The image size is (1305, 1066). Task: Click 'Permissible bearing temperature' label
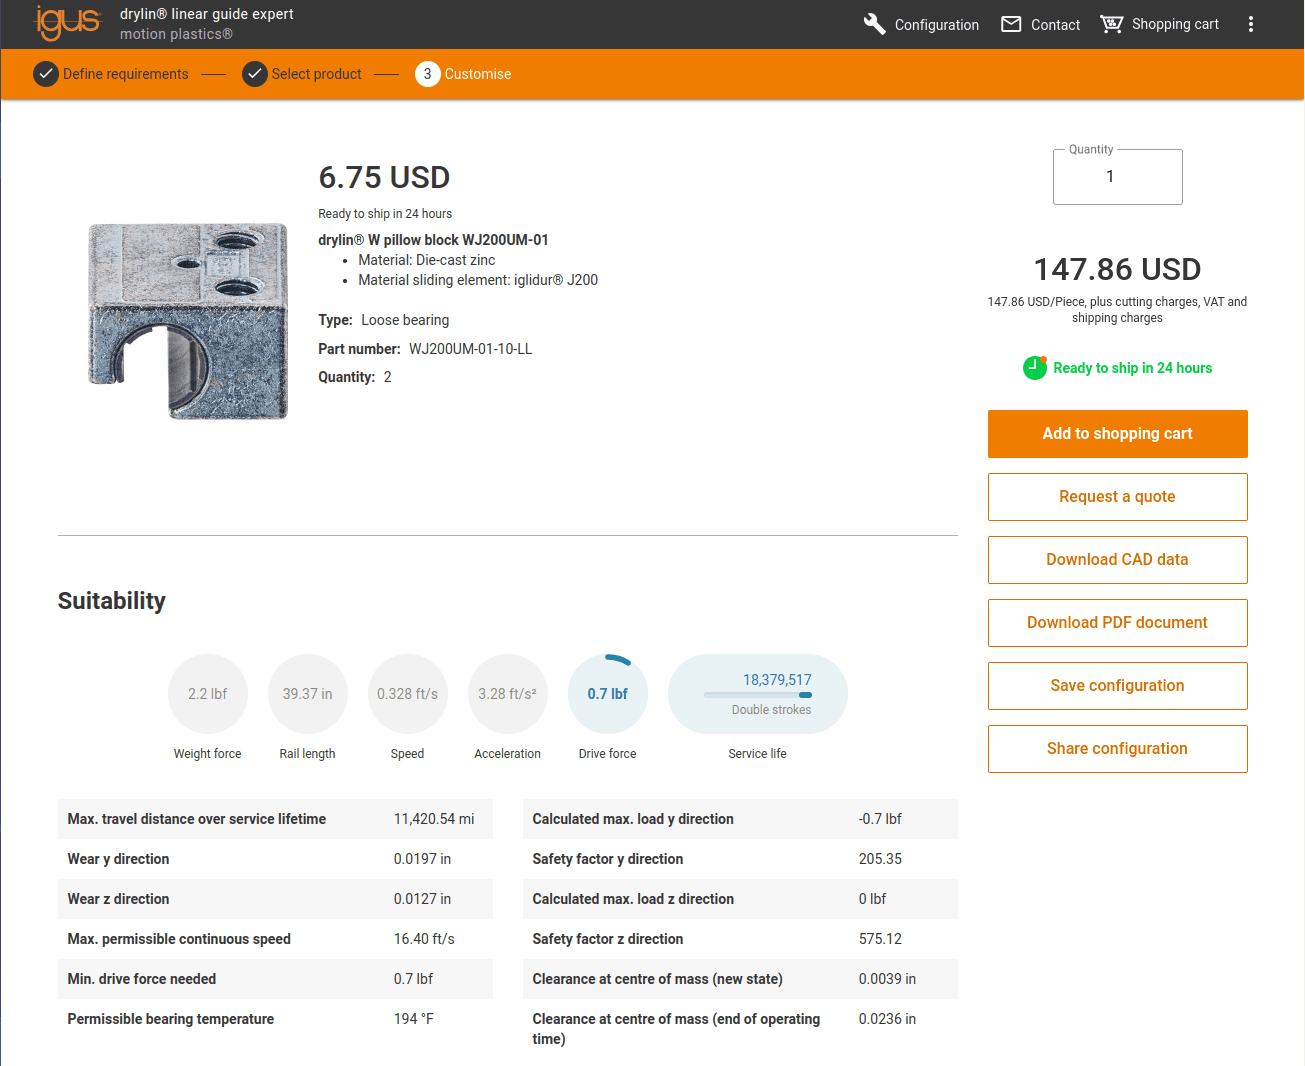pyautogui.click(x=171, y=1019)
